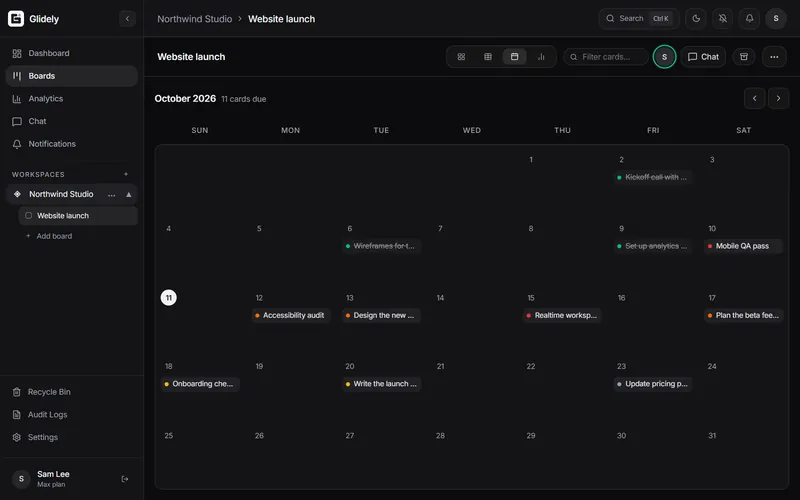Click the October 2026 heading
Viewport: 800px width, 500px height.
click(185, 98)
